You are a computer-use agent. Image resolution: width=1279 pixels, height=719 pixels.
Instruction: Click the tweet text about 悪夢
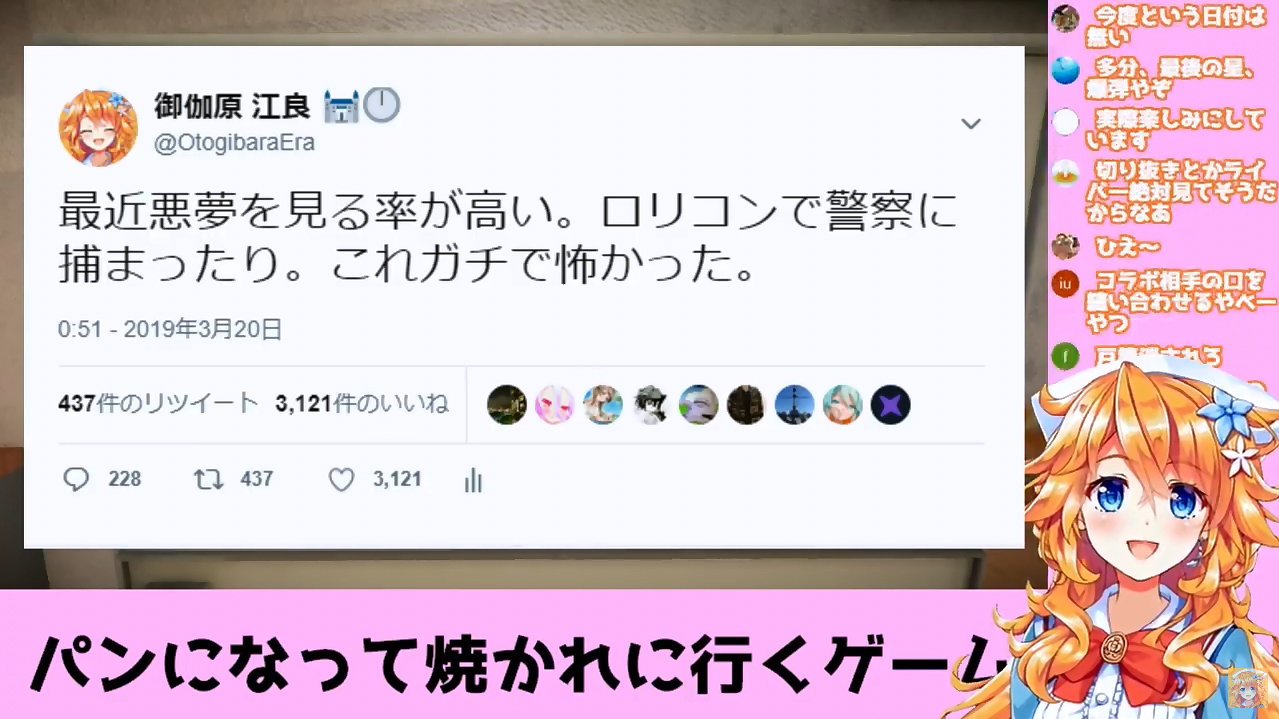tap(508, 239)
